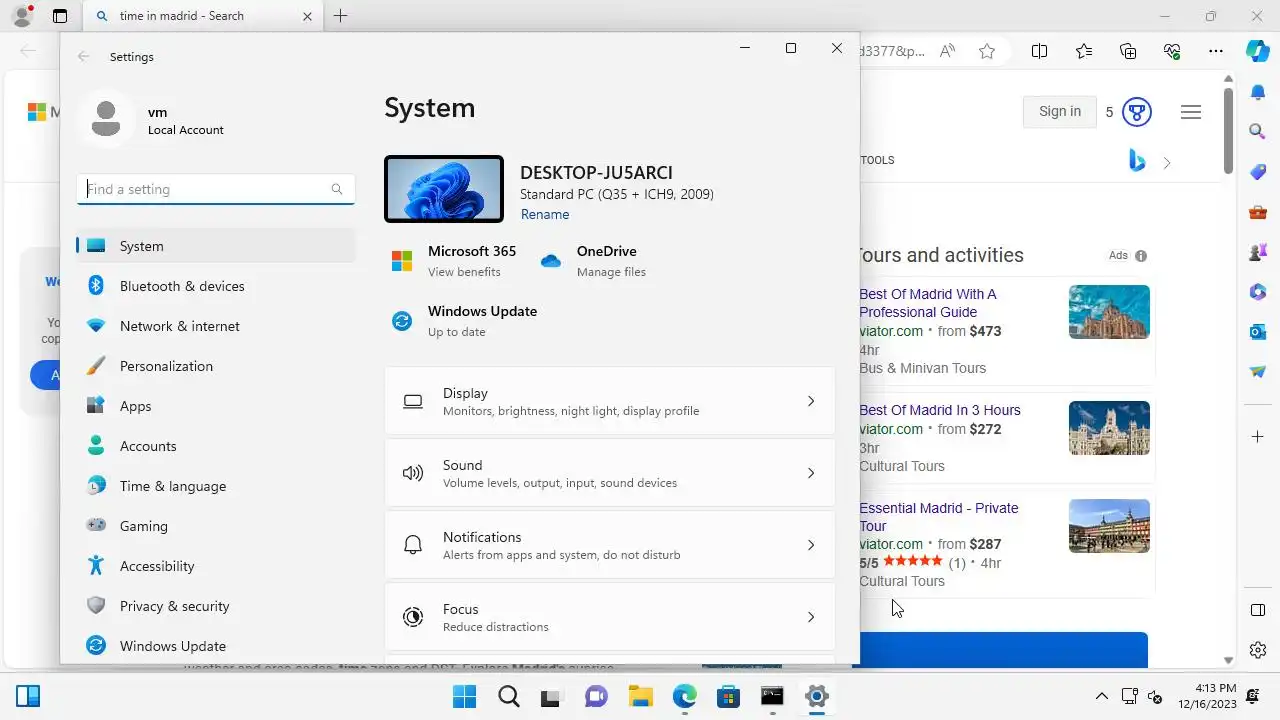Expand the Focus settings row
Image resolution: width=1280 pixels, height=720 pixels.
pyautogui.click(x=610, y=617)
